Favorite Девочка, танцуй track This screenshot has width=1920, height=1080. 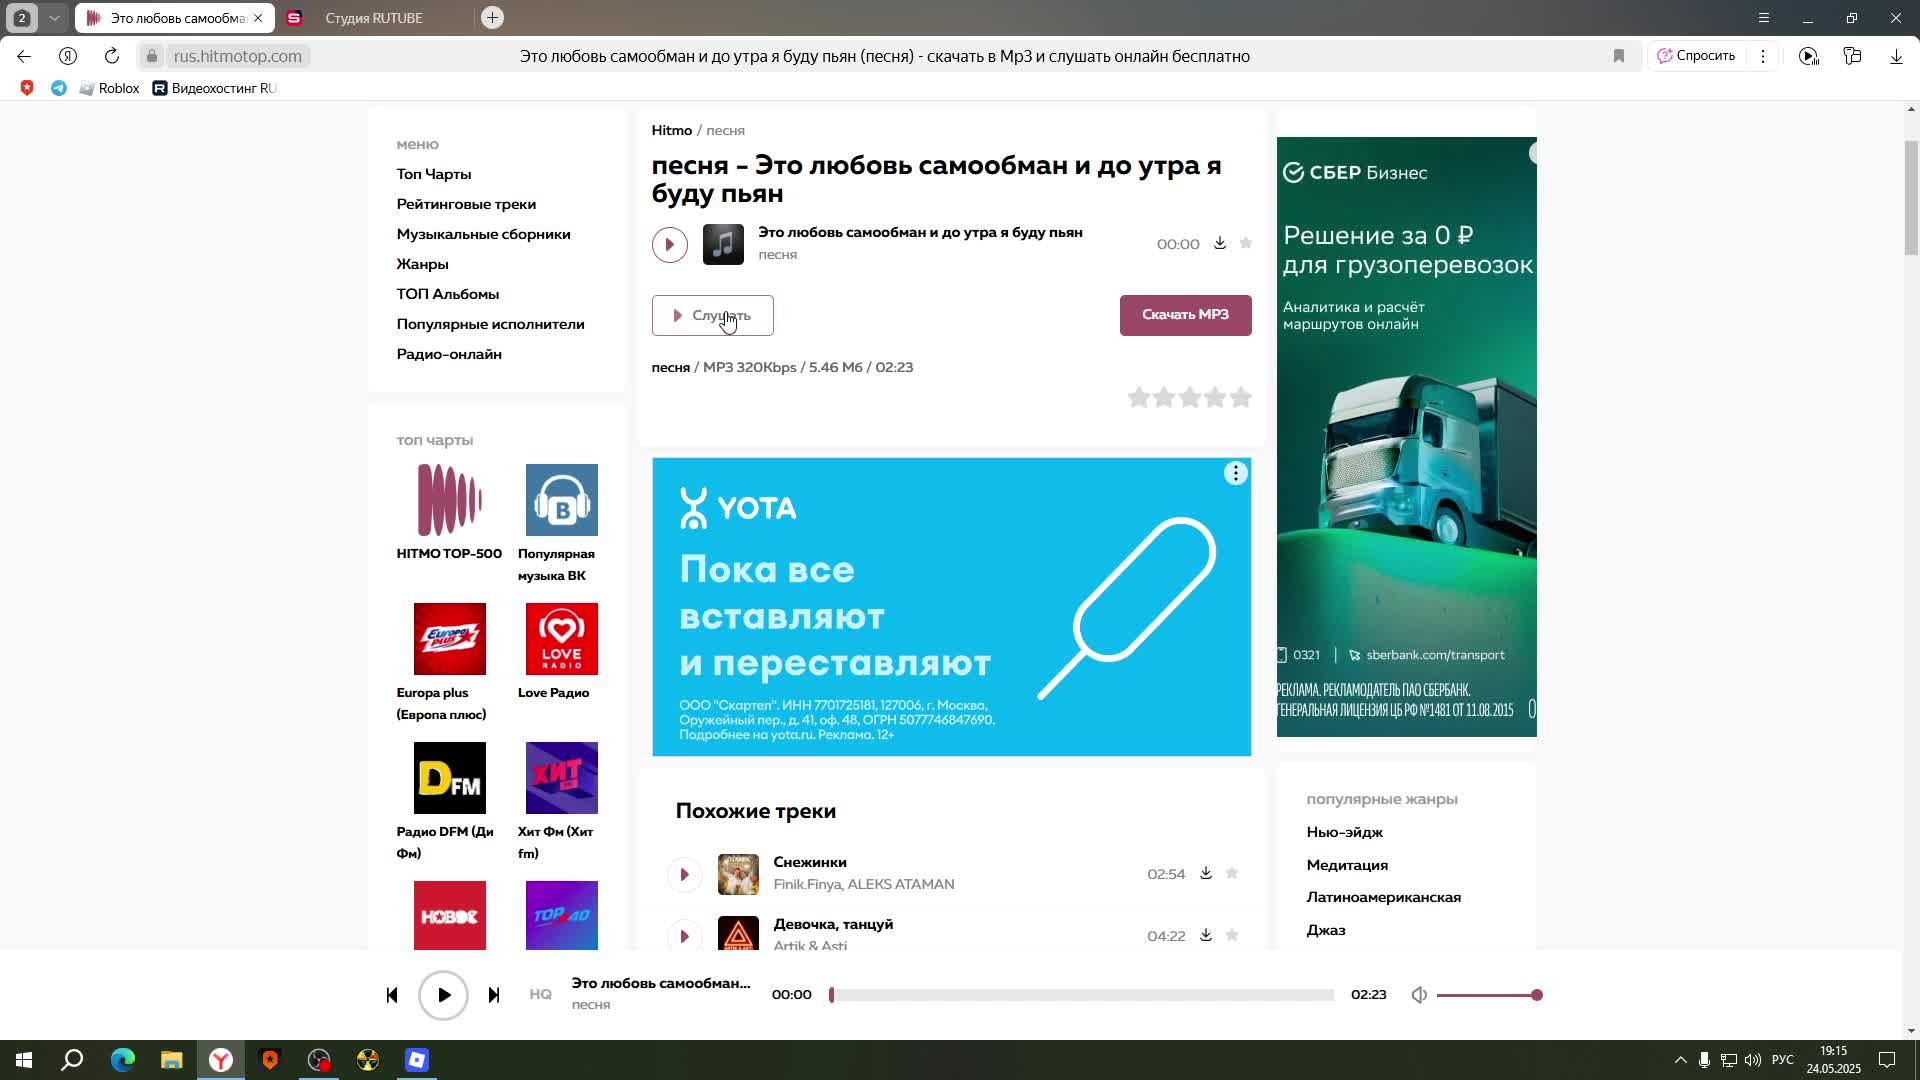tap(1232, 935)
